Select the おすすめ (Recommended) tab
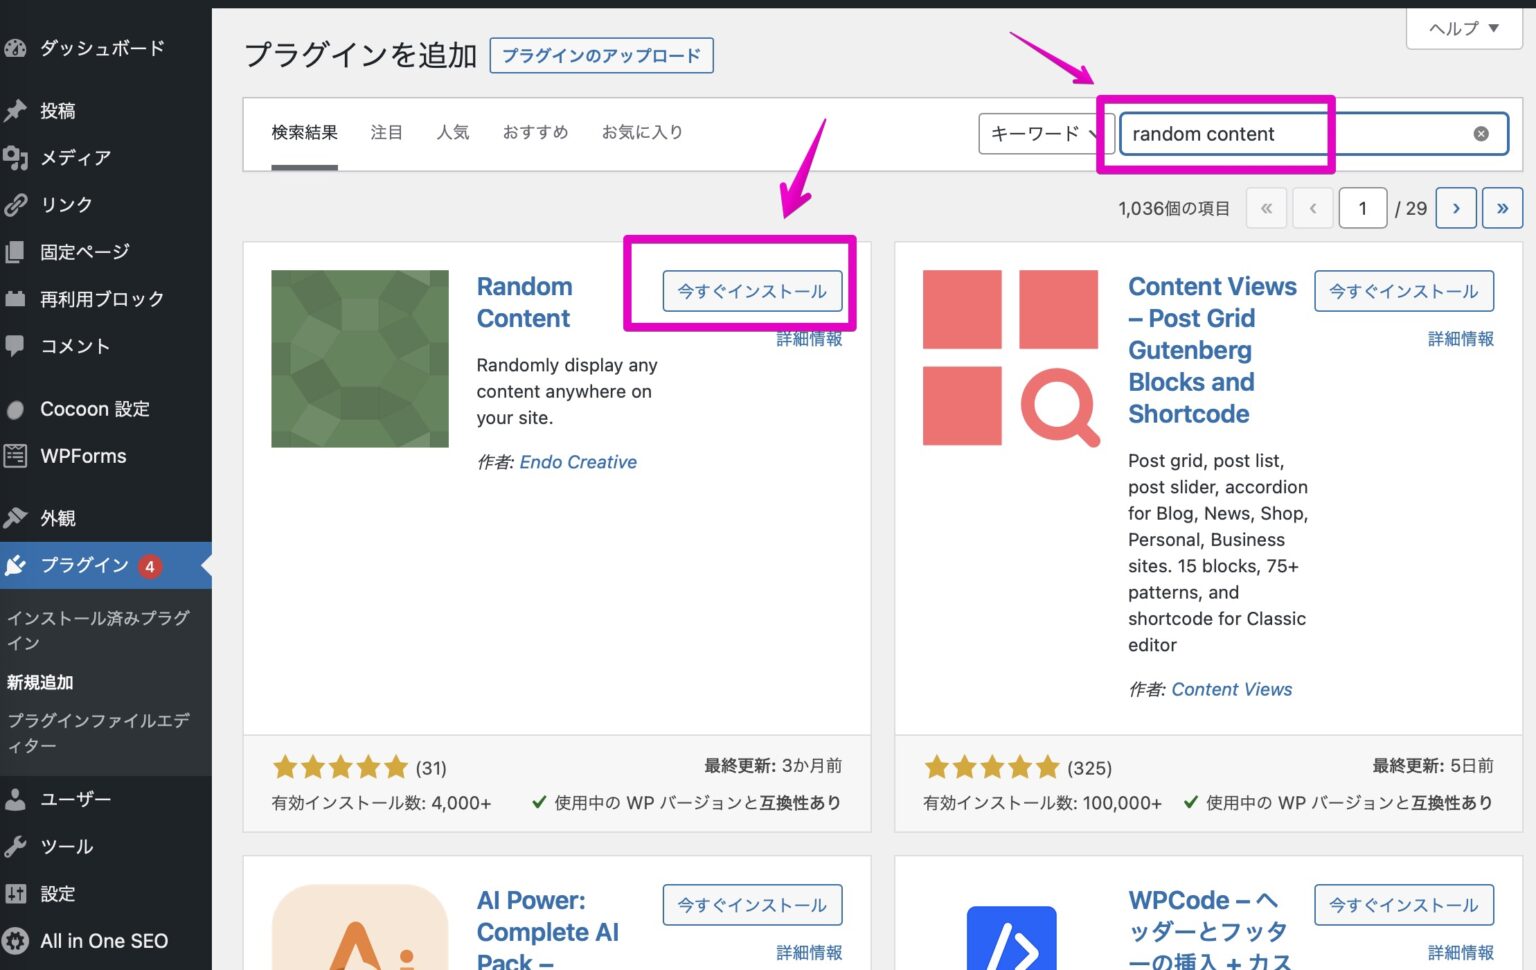Viewport: 1536px width, 970px height. coord(535,131)
